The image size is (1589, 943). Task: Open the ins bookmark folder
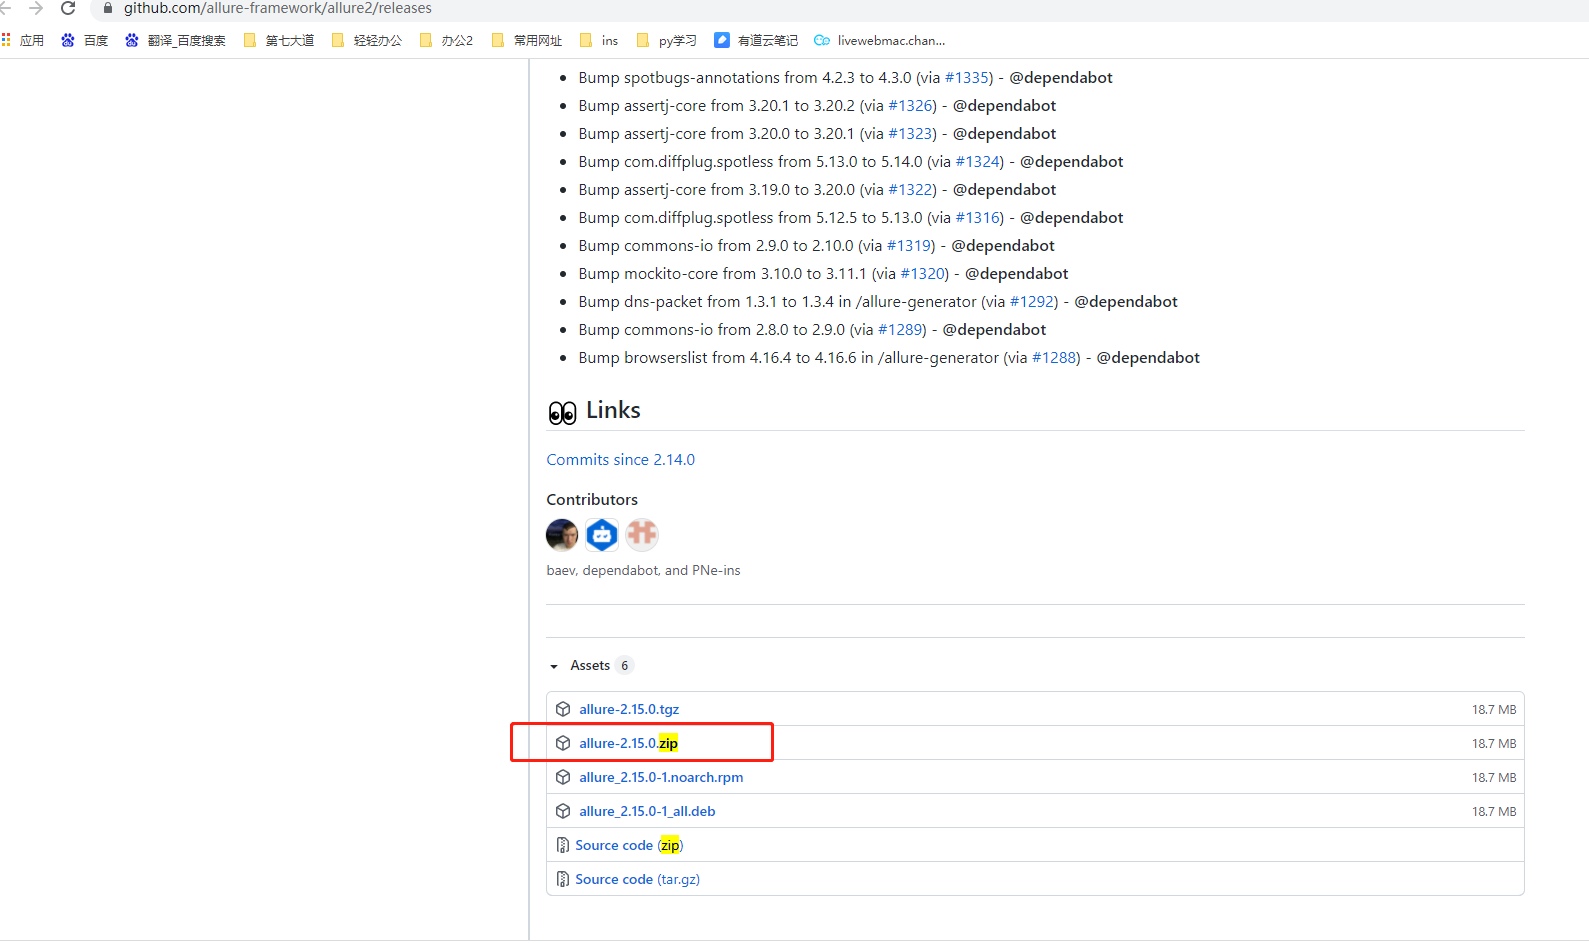[599, 40]
